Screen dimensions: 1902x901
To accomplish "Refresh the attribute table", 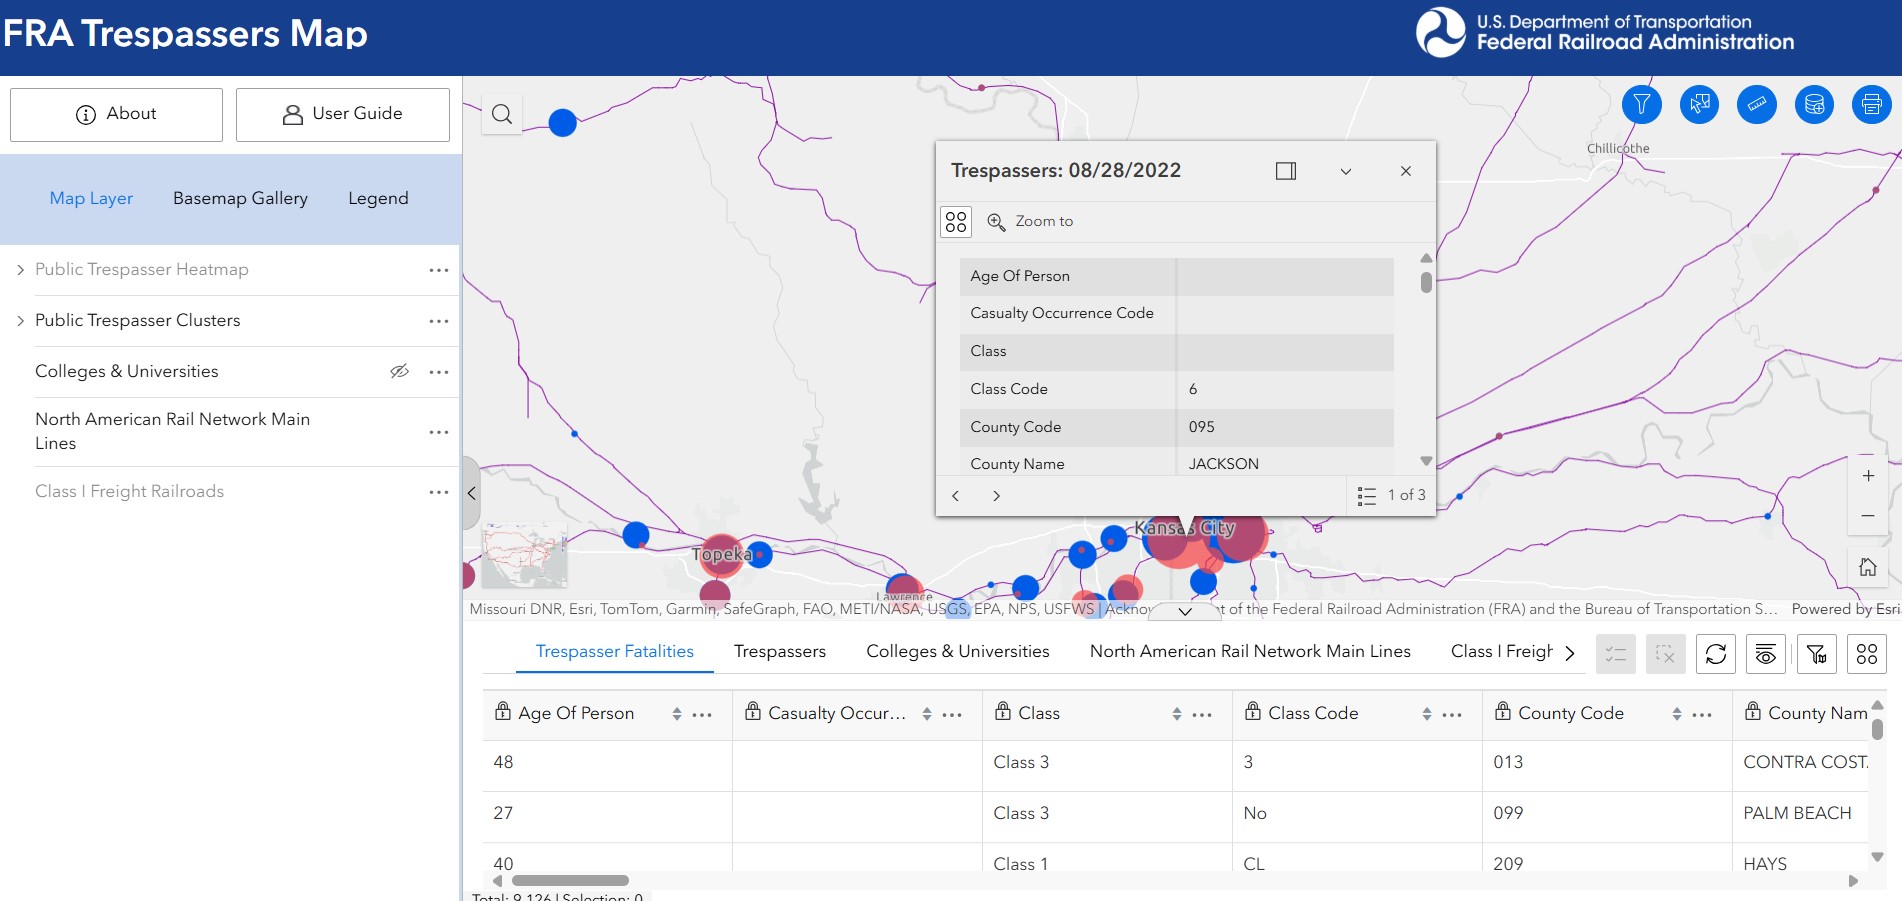I will click(x=1717, y=655).
